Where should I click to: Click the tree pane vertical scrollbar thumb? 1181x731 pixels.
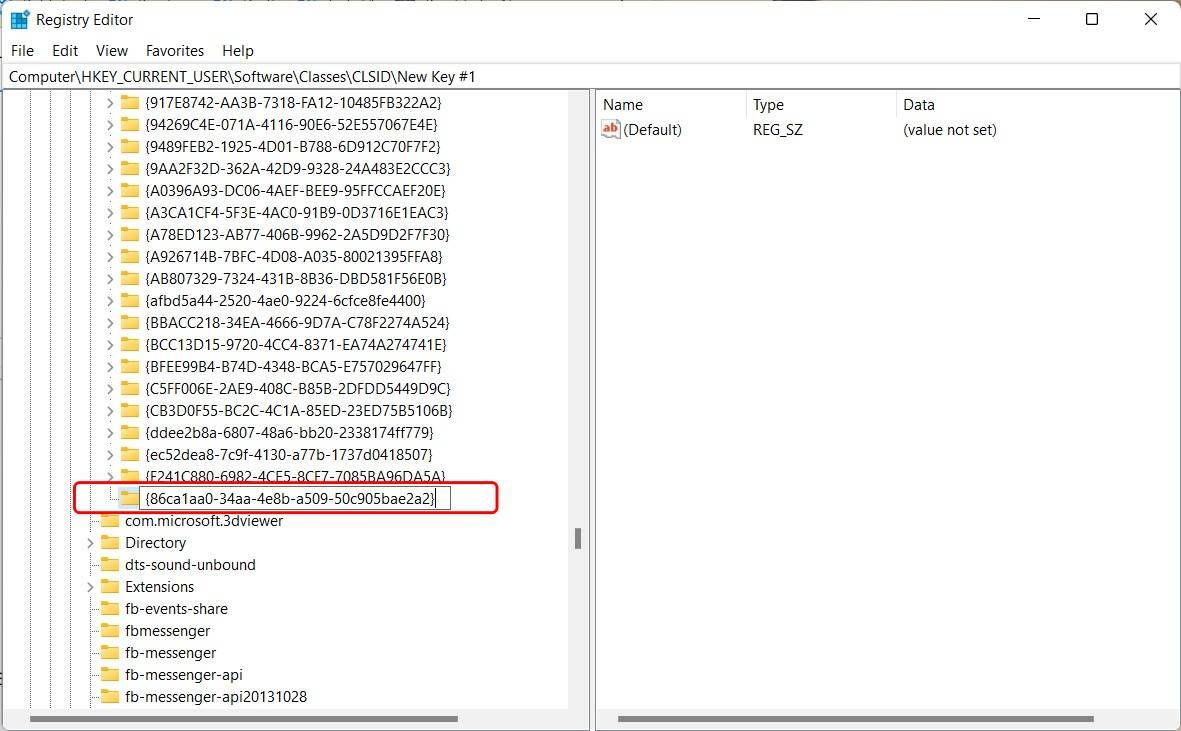pos(577,538)
